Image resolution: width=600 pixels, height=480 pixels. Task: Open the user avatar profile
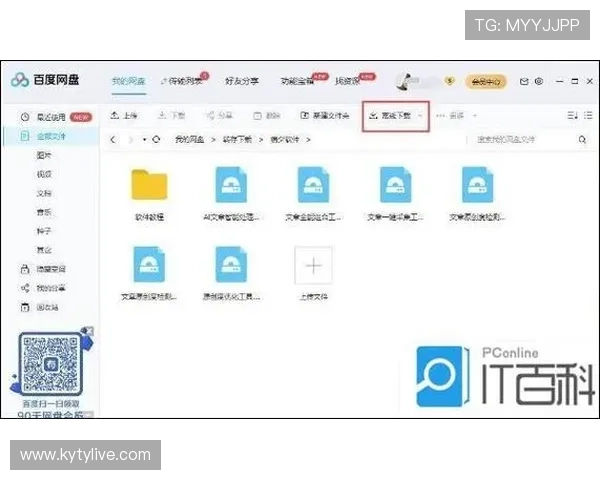click(x=404, y=82)
